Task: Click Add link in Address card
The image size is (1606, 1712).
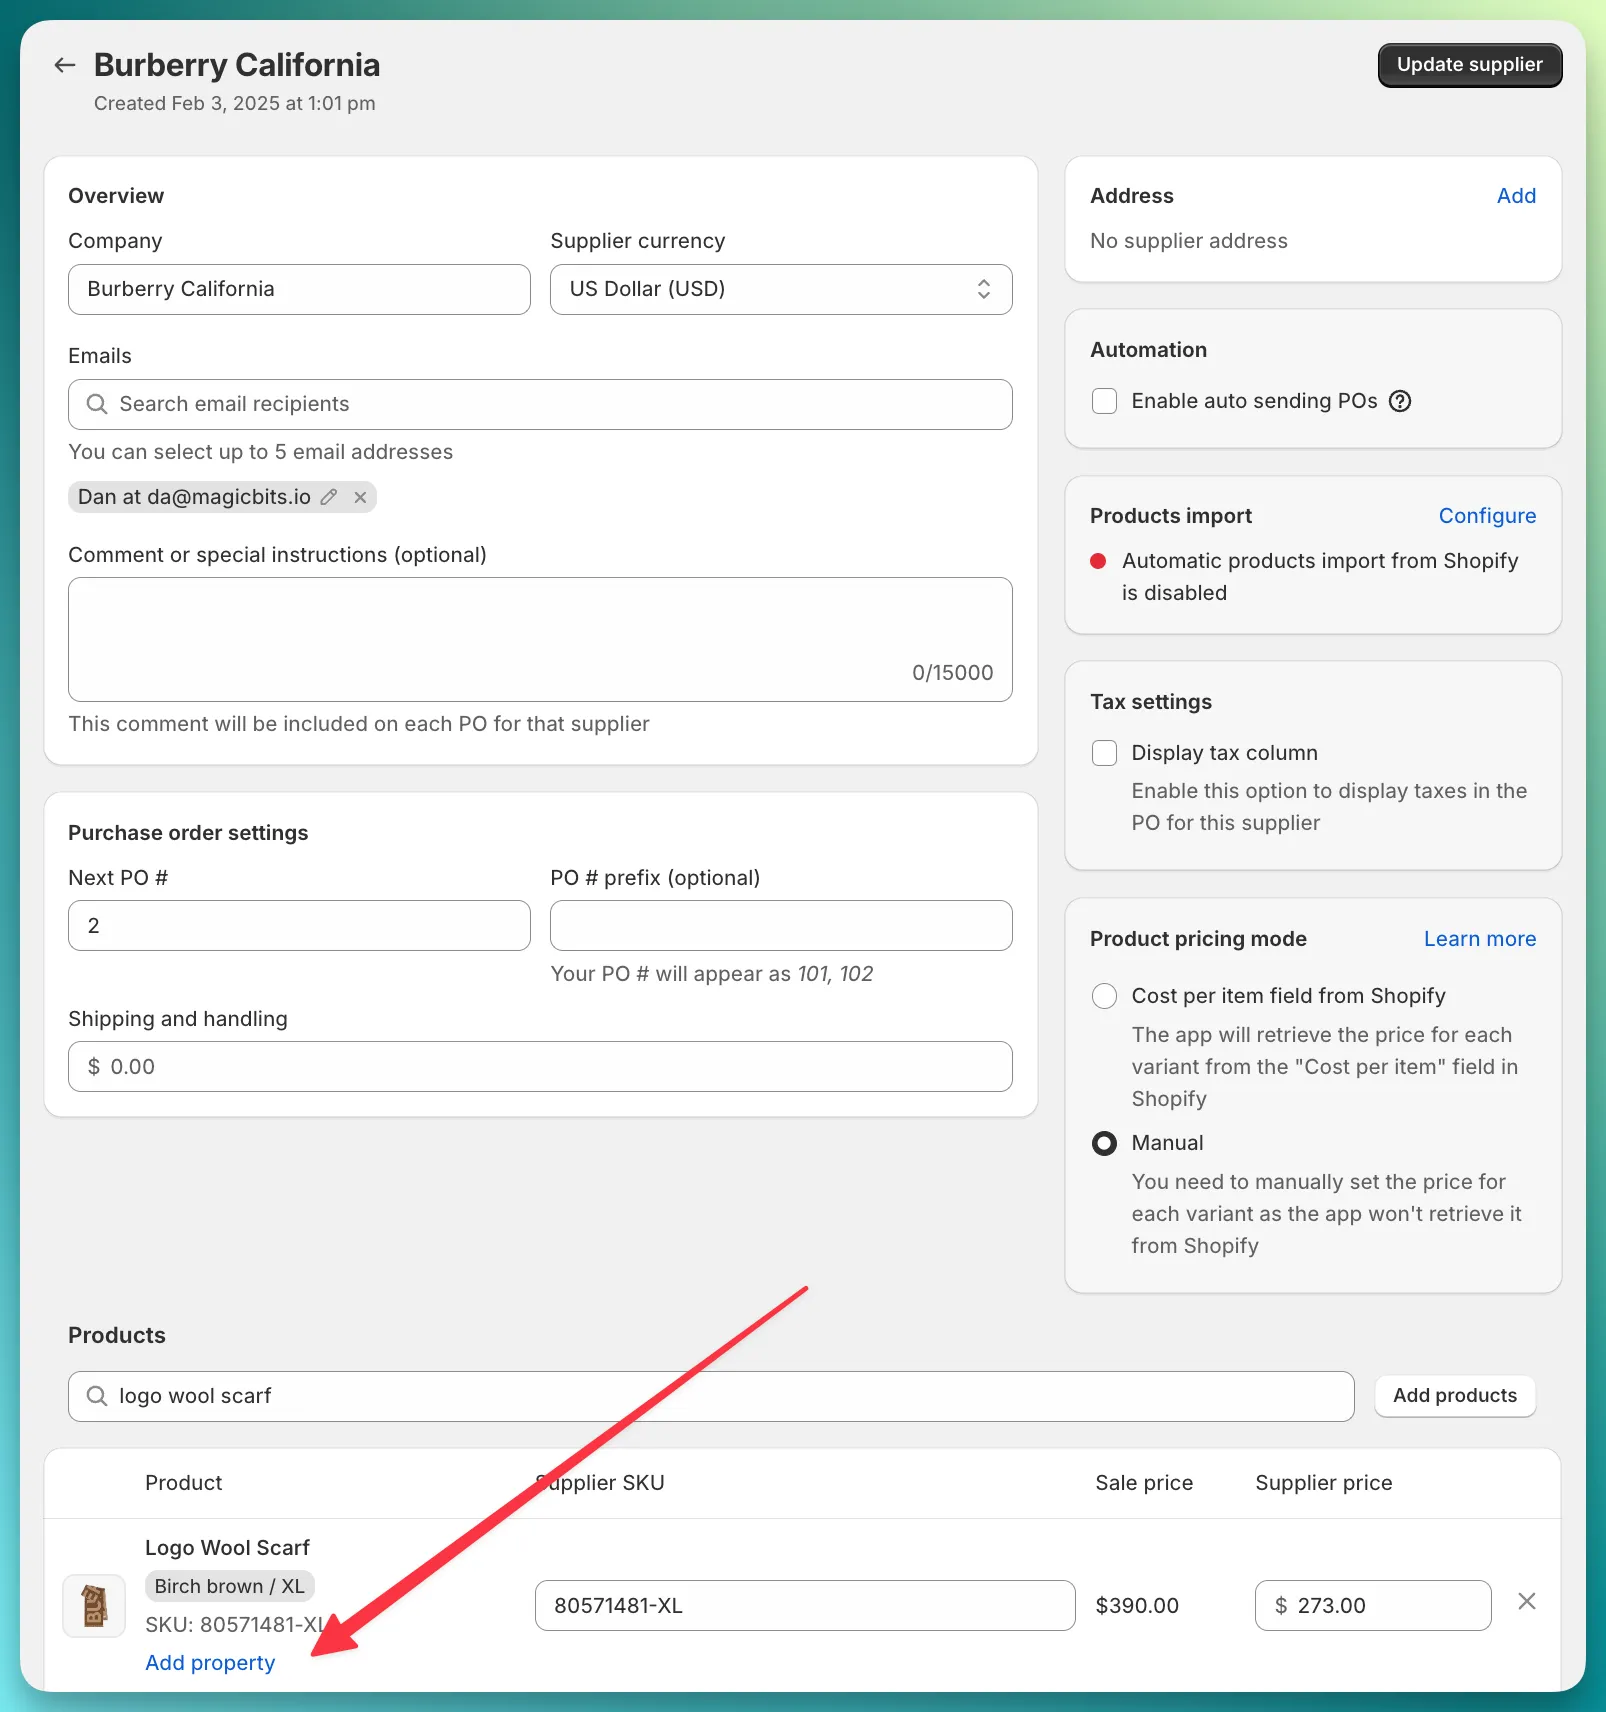Action: coord(1516,196)
